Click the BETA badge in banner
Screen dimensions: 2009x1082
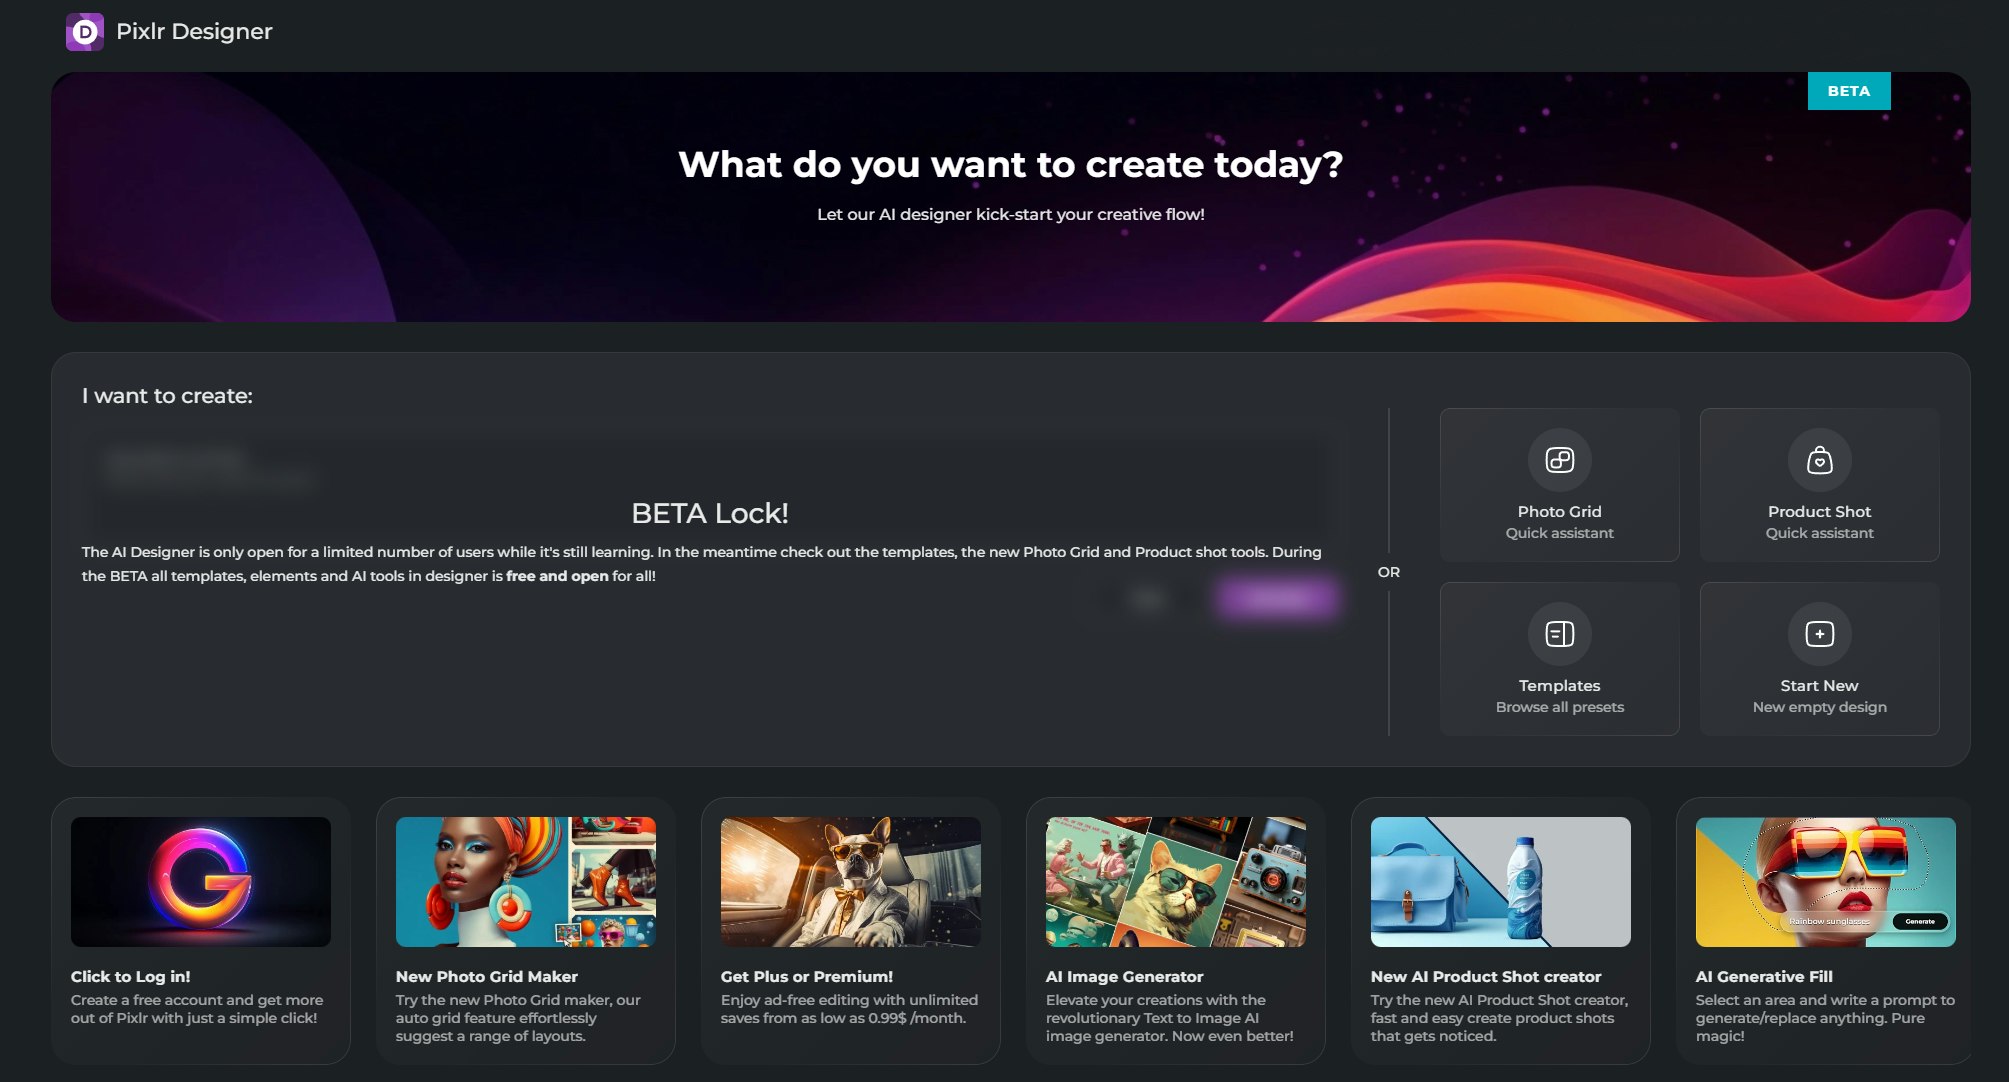click(x=1848, y=91)
